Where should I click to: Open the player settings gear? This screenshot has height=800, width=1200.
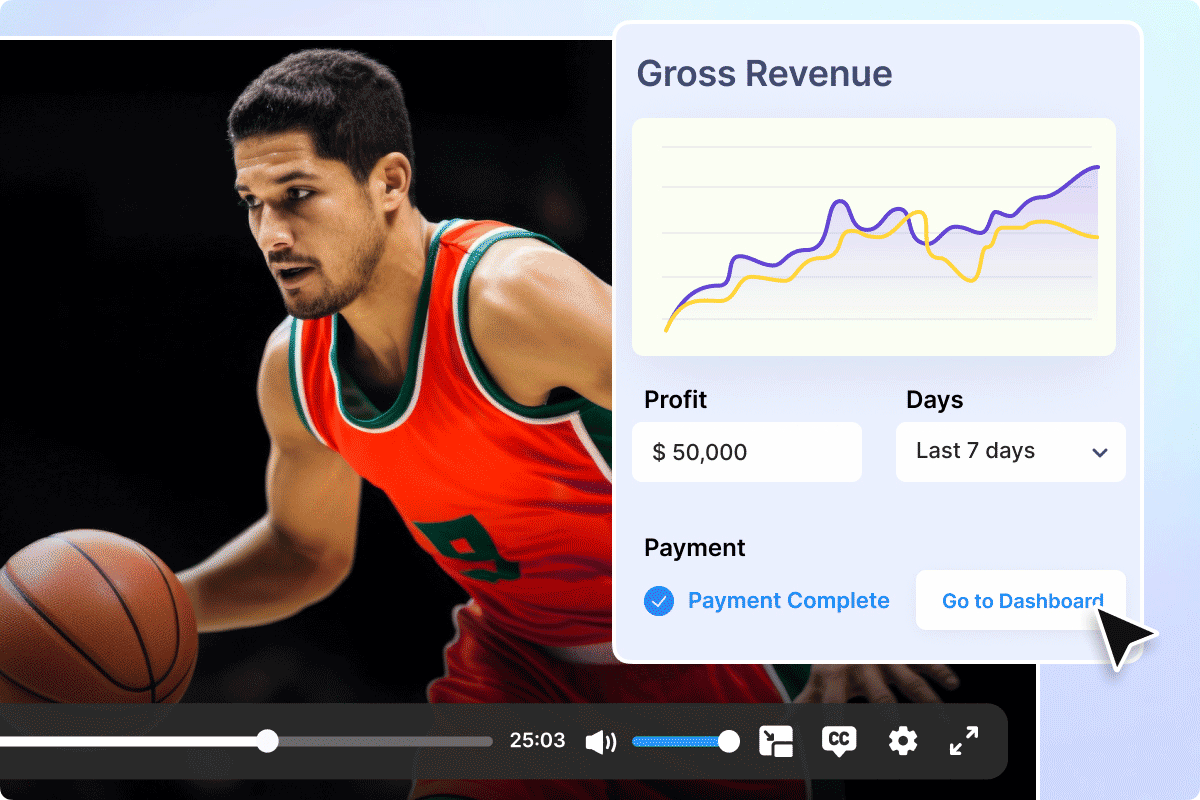[x=903, y=741]
